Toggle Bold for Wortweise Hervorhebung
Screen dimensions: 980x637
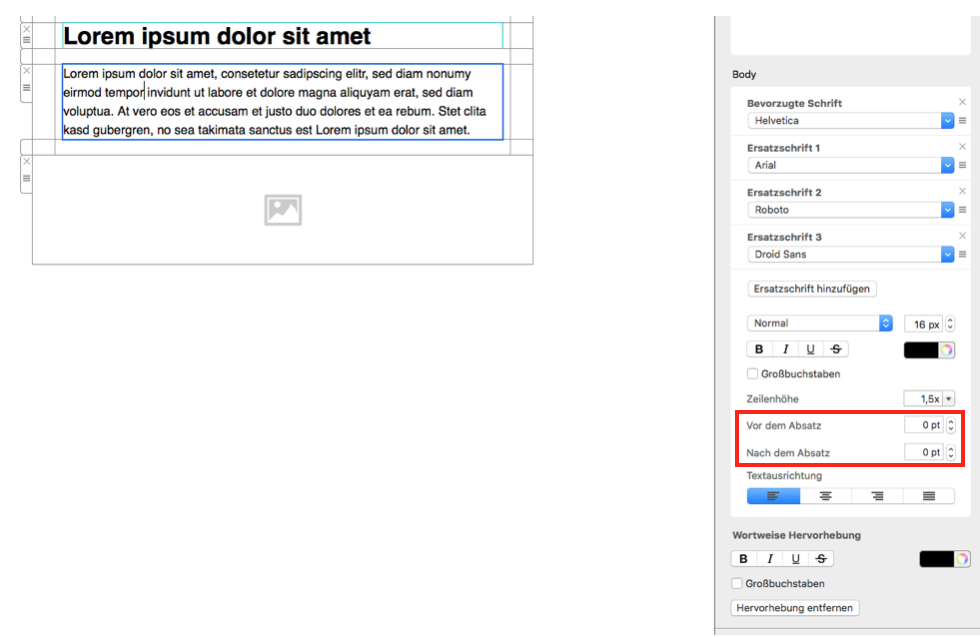pos(744,559)
